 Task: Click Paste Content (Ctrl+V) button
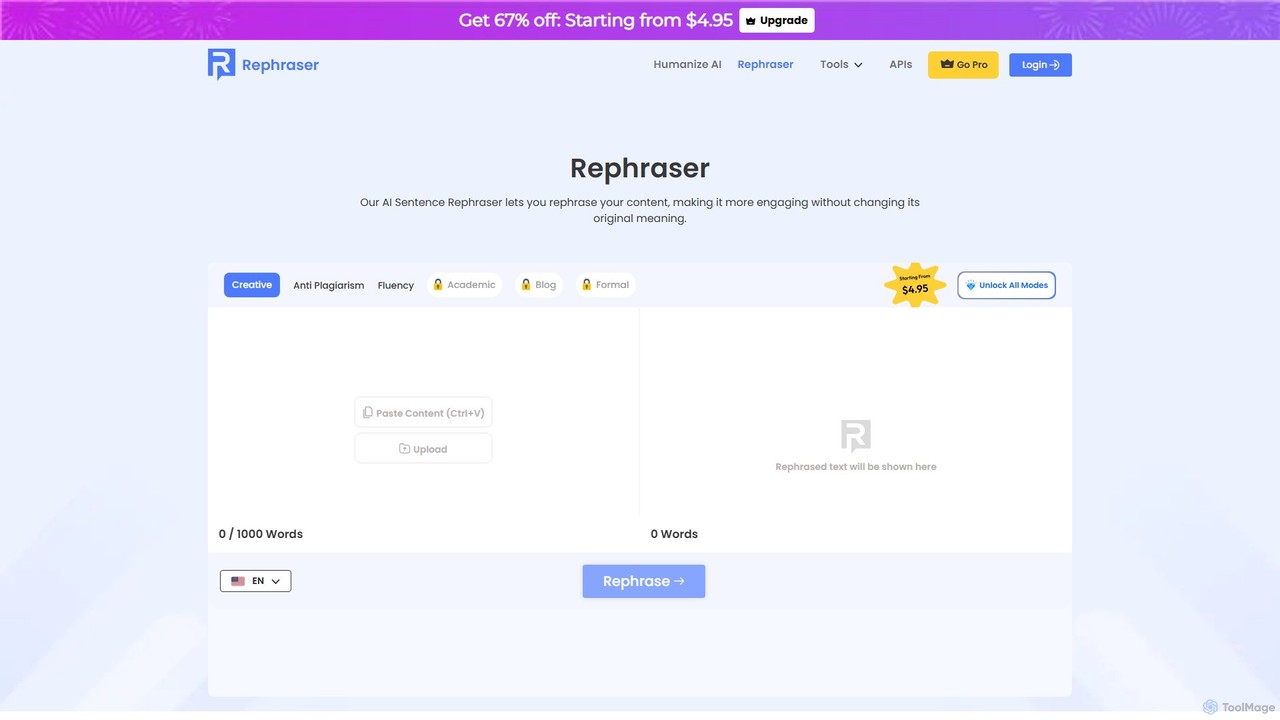tap(423, 413)
